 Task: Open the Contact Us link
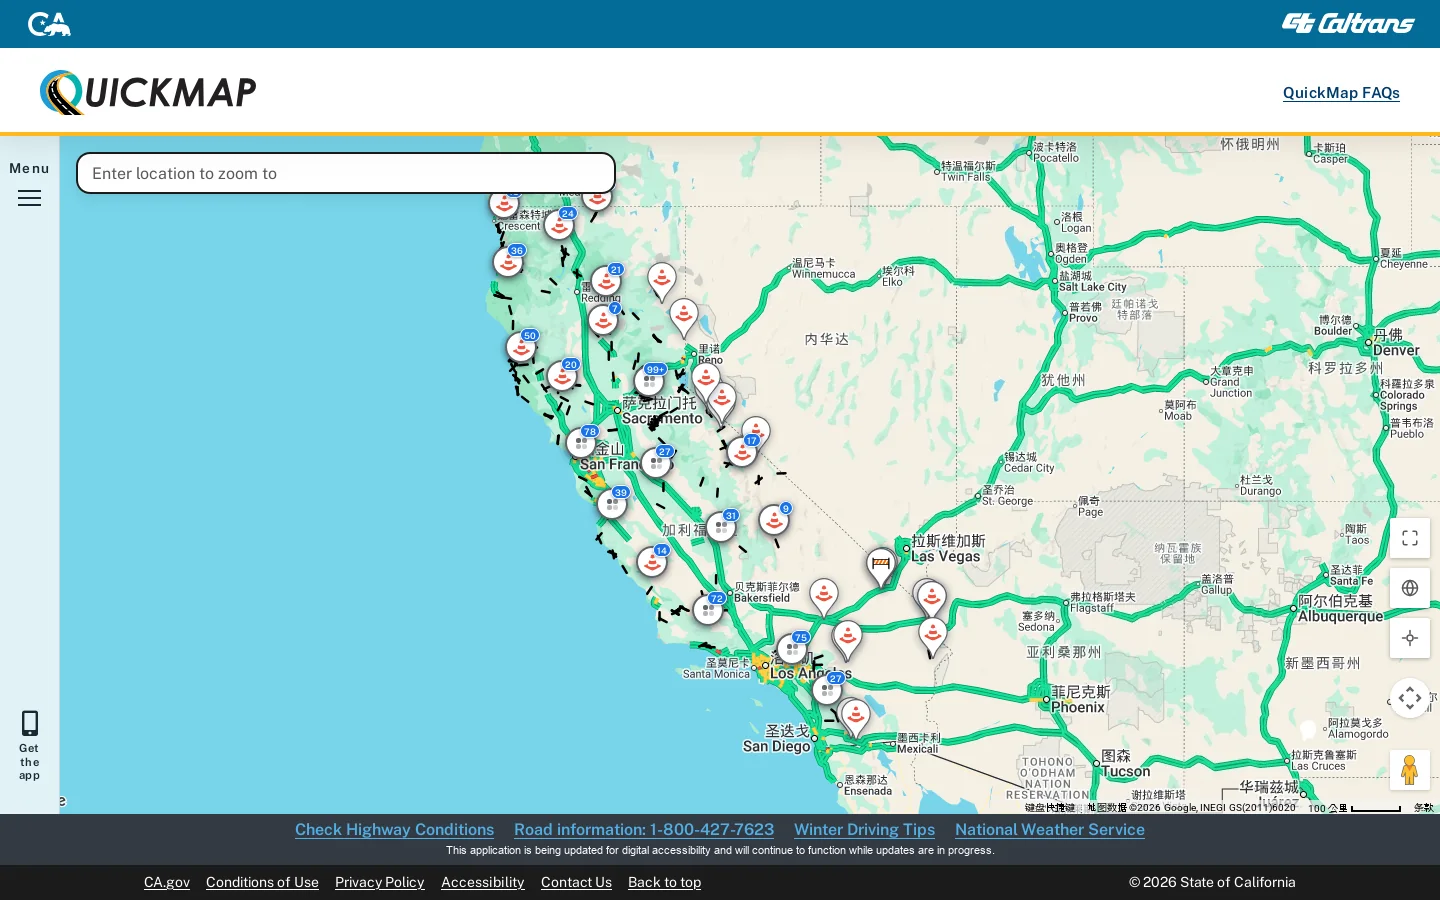point(576,882)
